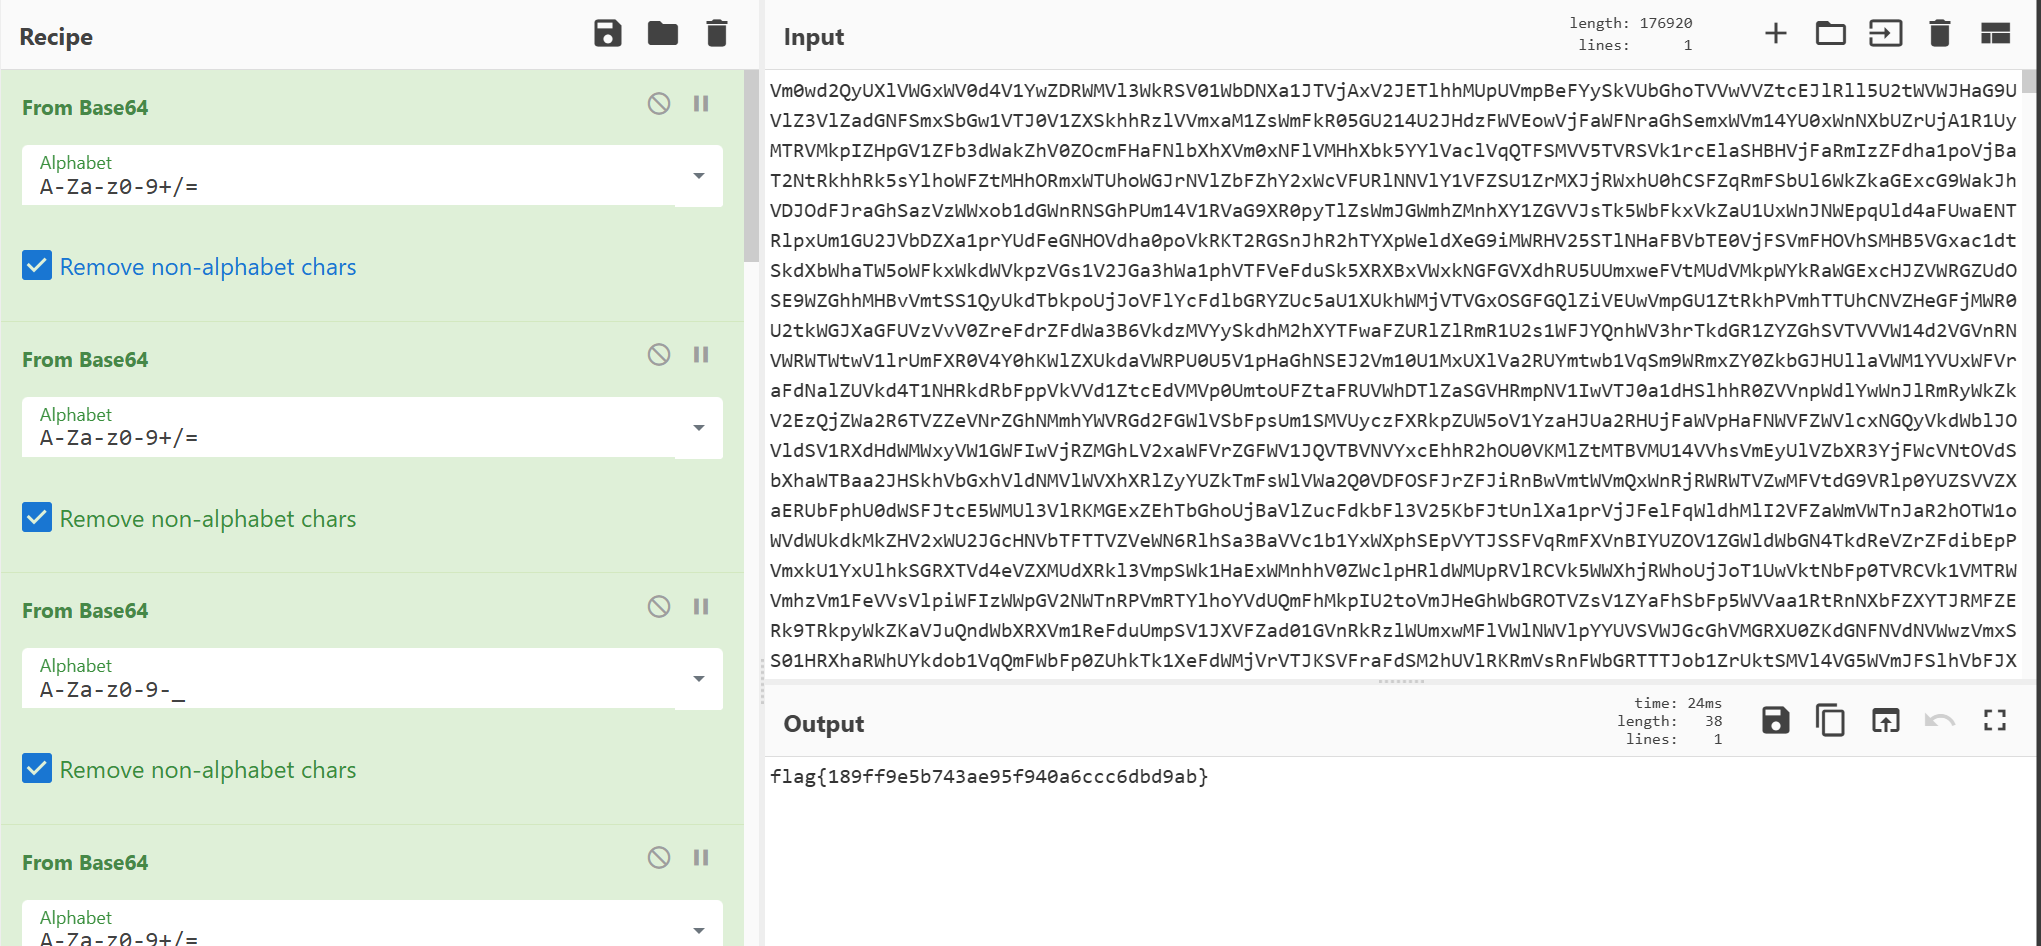2041x946 pixels.
Task: Load a saved recipe
Action: (662, 34)
